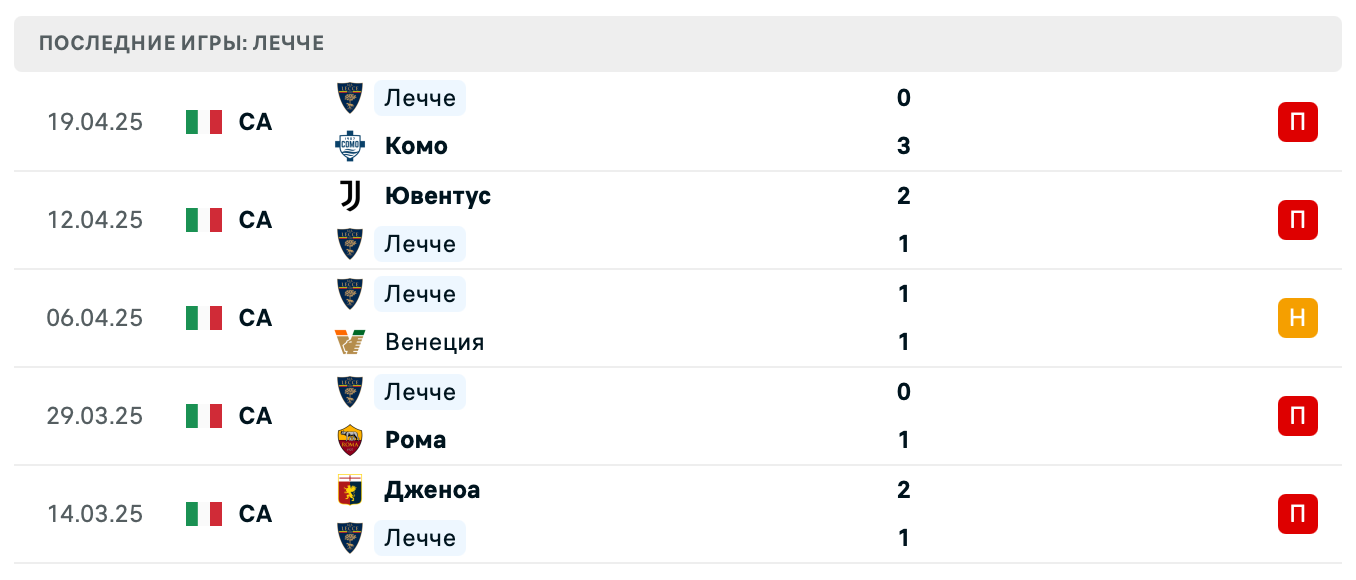Click the Italian flag beside the 19.04.25 match
1356x580 pixels.
(204, 121)
